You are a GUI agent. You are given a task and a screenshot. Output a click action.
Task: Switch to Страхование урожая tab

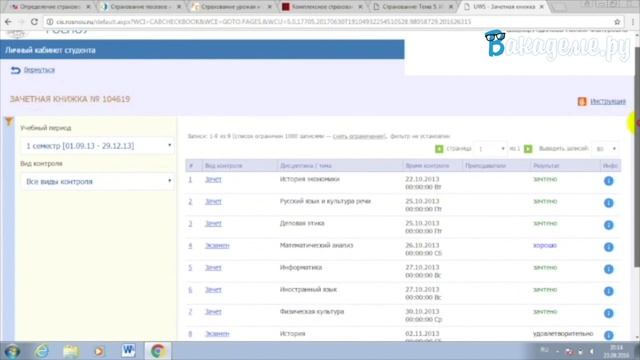(x=229, y=7)
